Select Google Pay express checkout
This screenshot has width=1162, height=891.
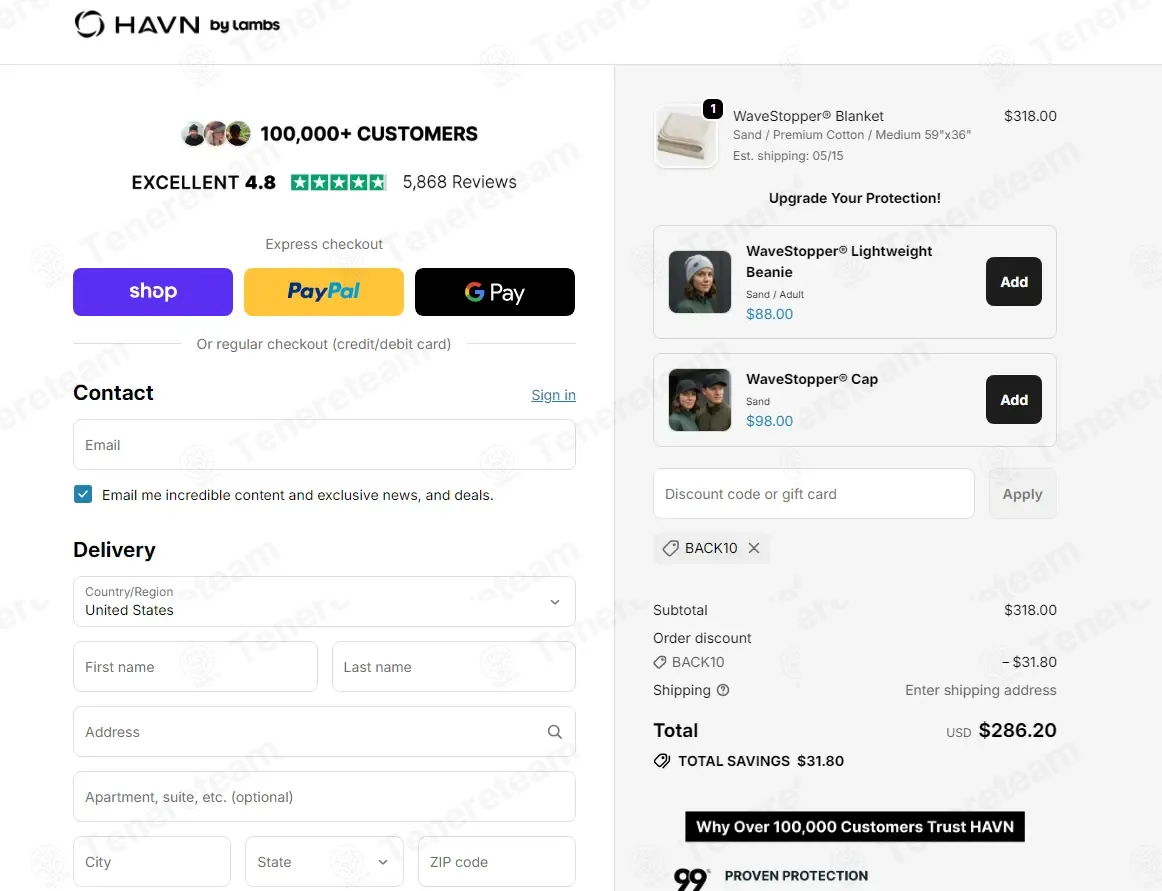pos(495,291)
